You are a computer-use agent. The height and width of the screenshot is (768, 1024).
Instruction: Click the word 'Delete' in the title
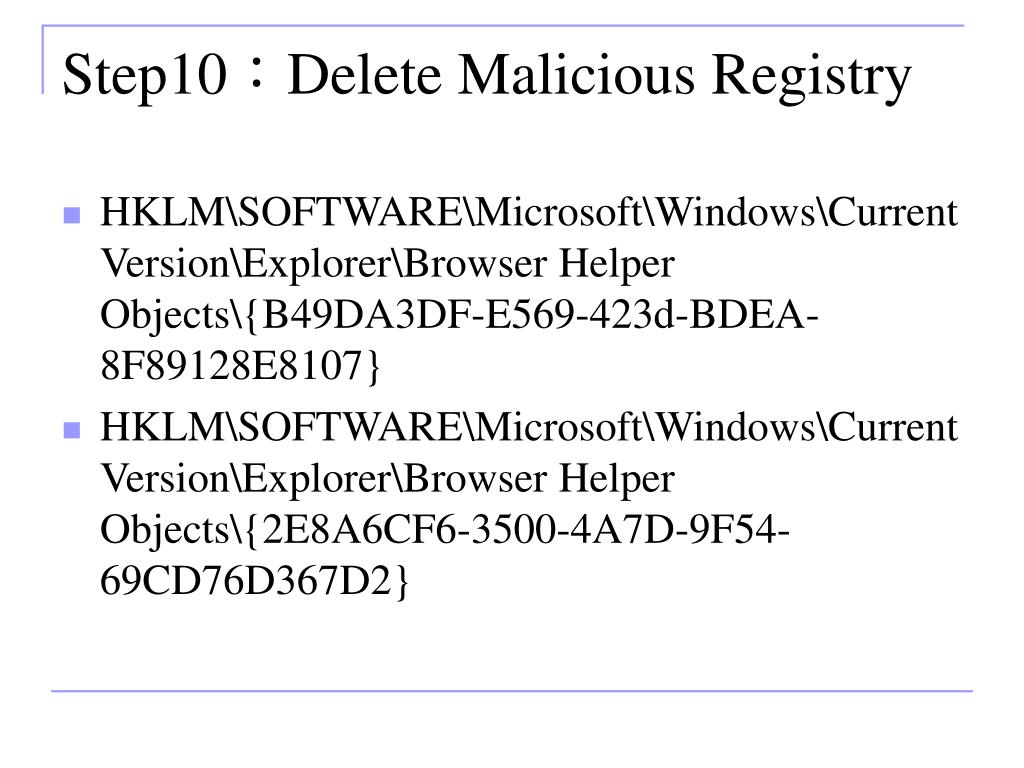click(364, 74)
